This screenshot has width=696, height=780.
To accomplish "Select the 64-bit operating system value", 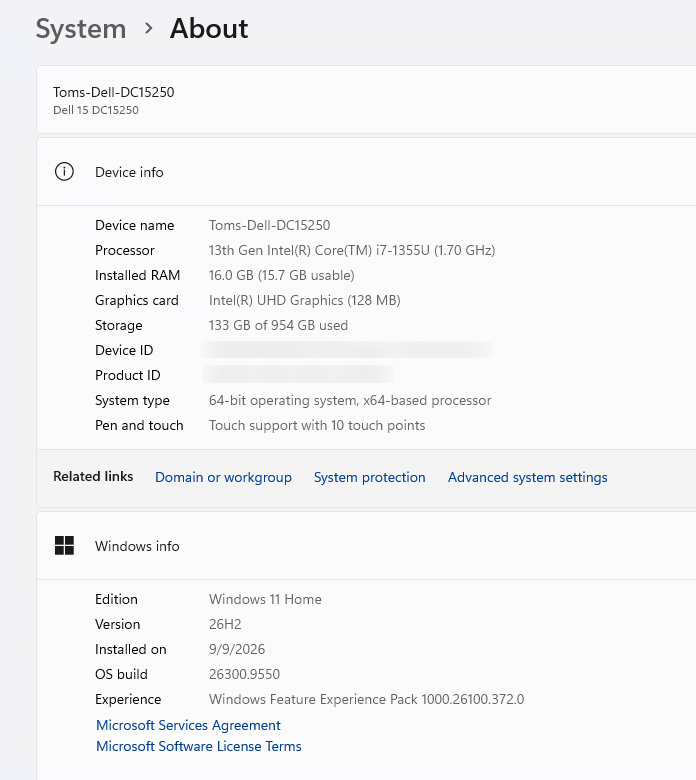I will tap(350, 400).
